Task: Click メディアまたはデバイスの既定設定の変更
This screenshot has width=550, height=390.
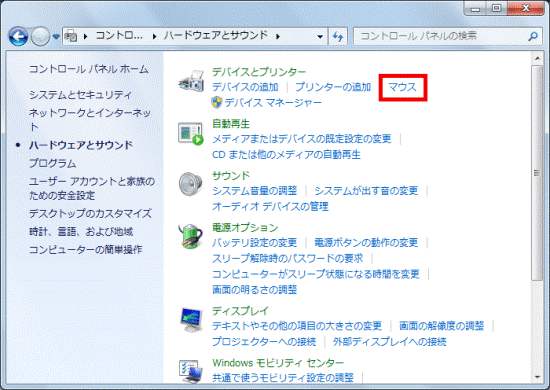Action: [x=302, y=139]
